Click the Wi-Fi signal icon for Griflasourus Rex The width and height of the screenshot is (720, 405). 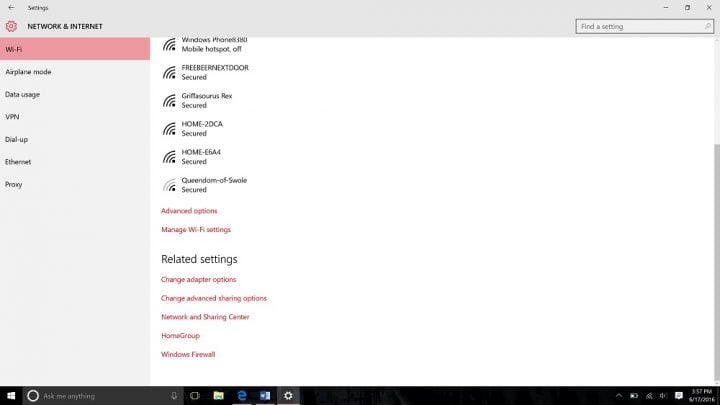point(169,101)
